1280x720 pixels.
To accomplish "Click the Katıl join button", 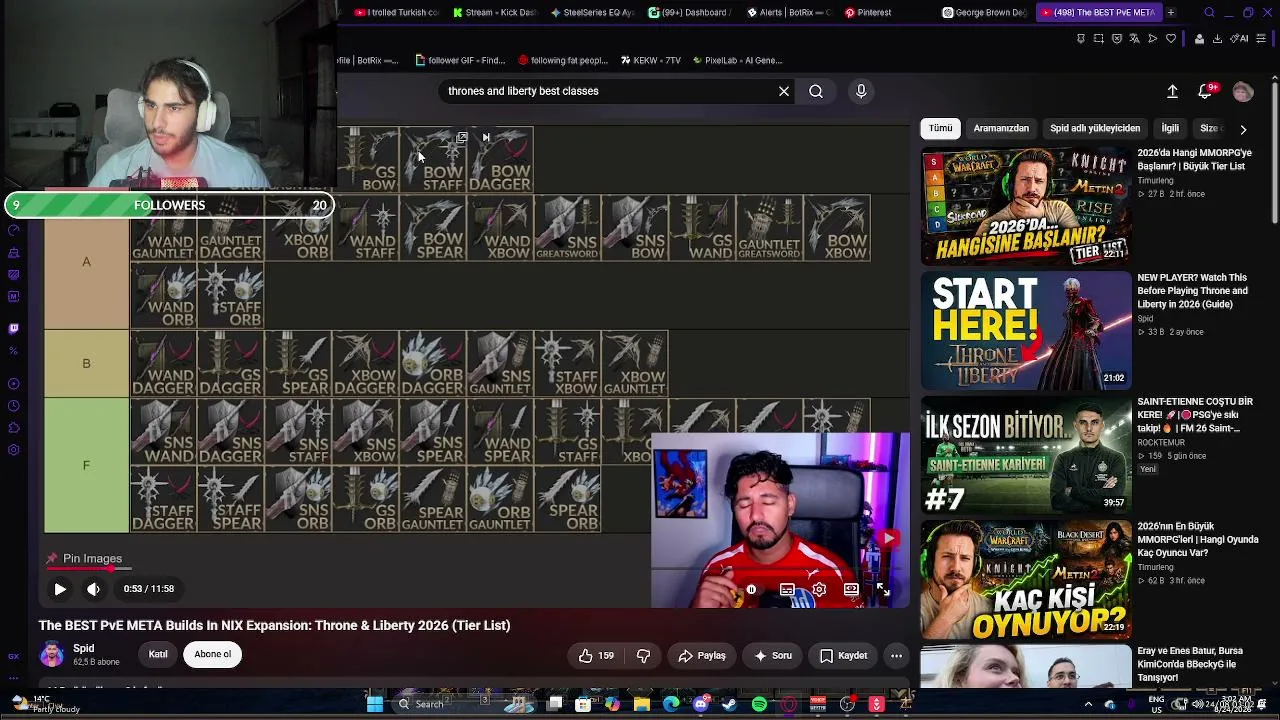I will point(158,655).
